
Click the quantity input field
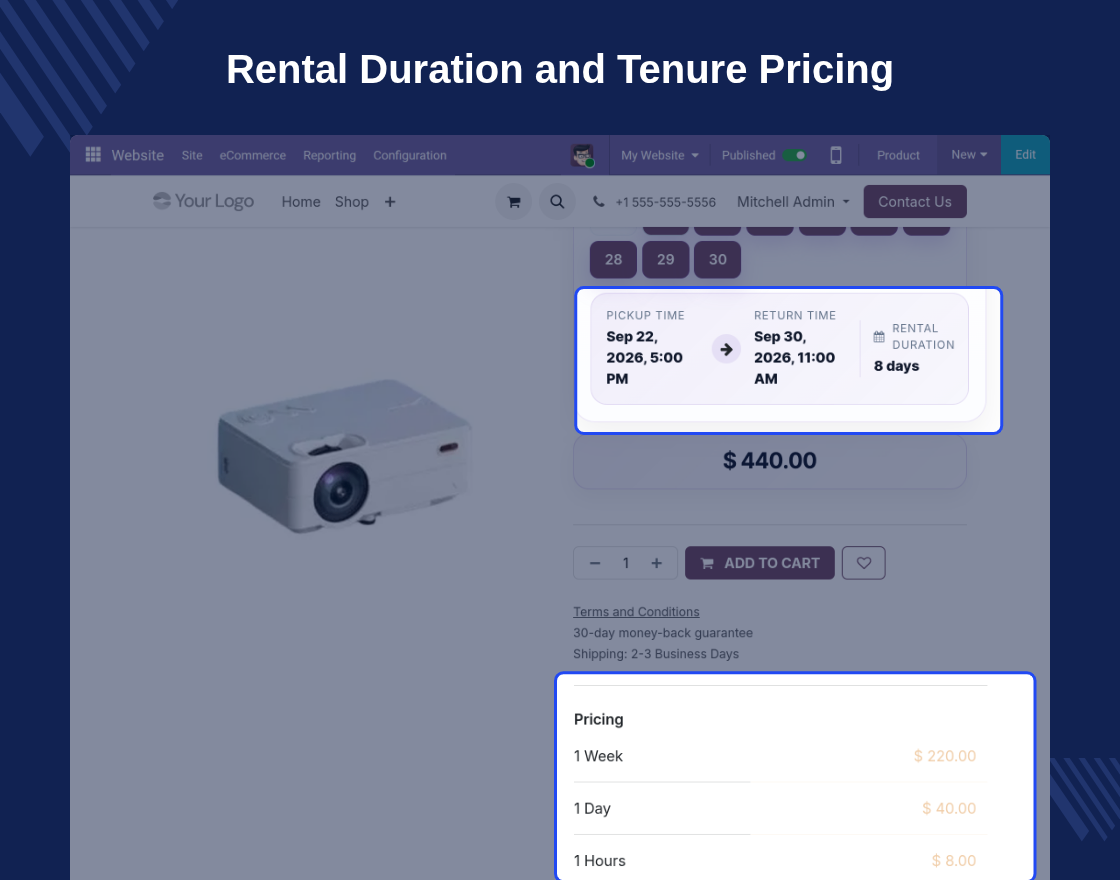(626, 564)
